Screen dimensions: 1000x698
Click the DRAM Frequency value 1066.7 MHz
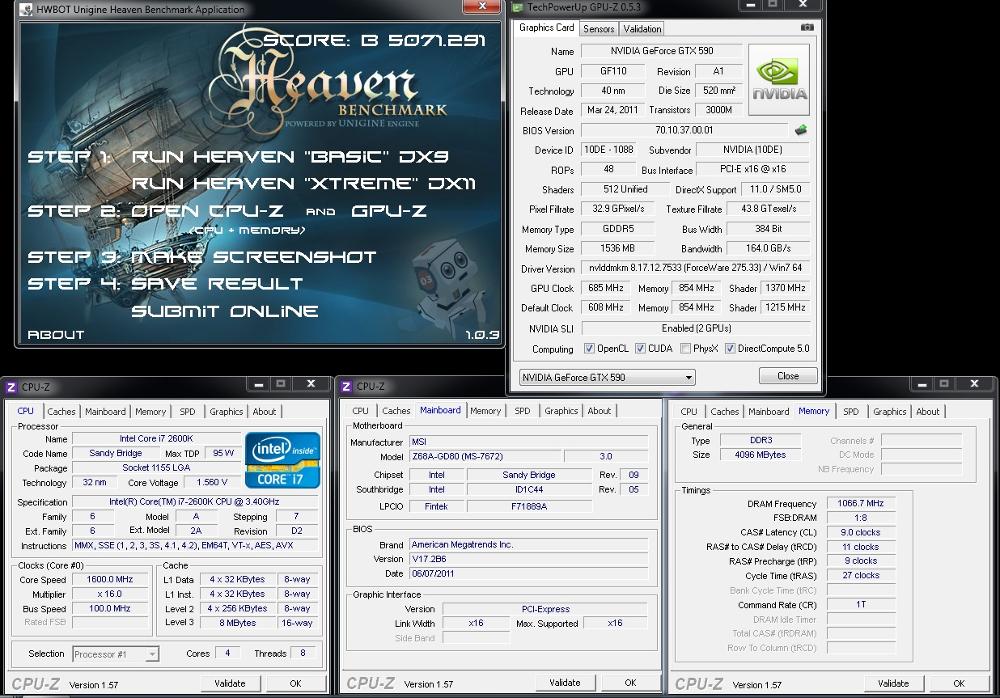point(860,503)
